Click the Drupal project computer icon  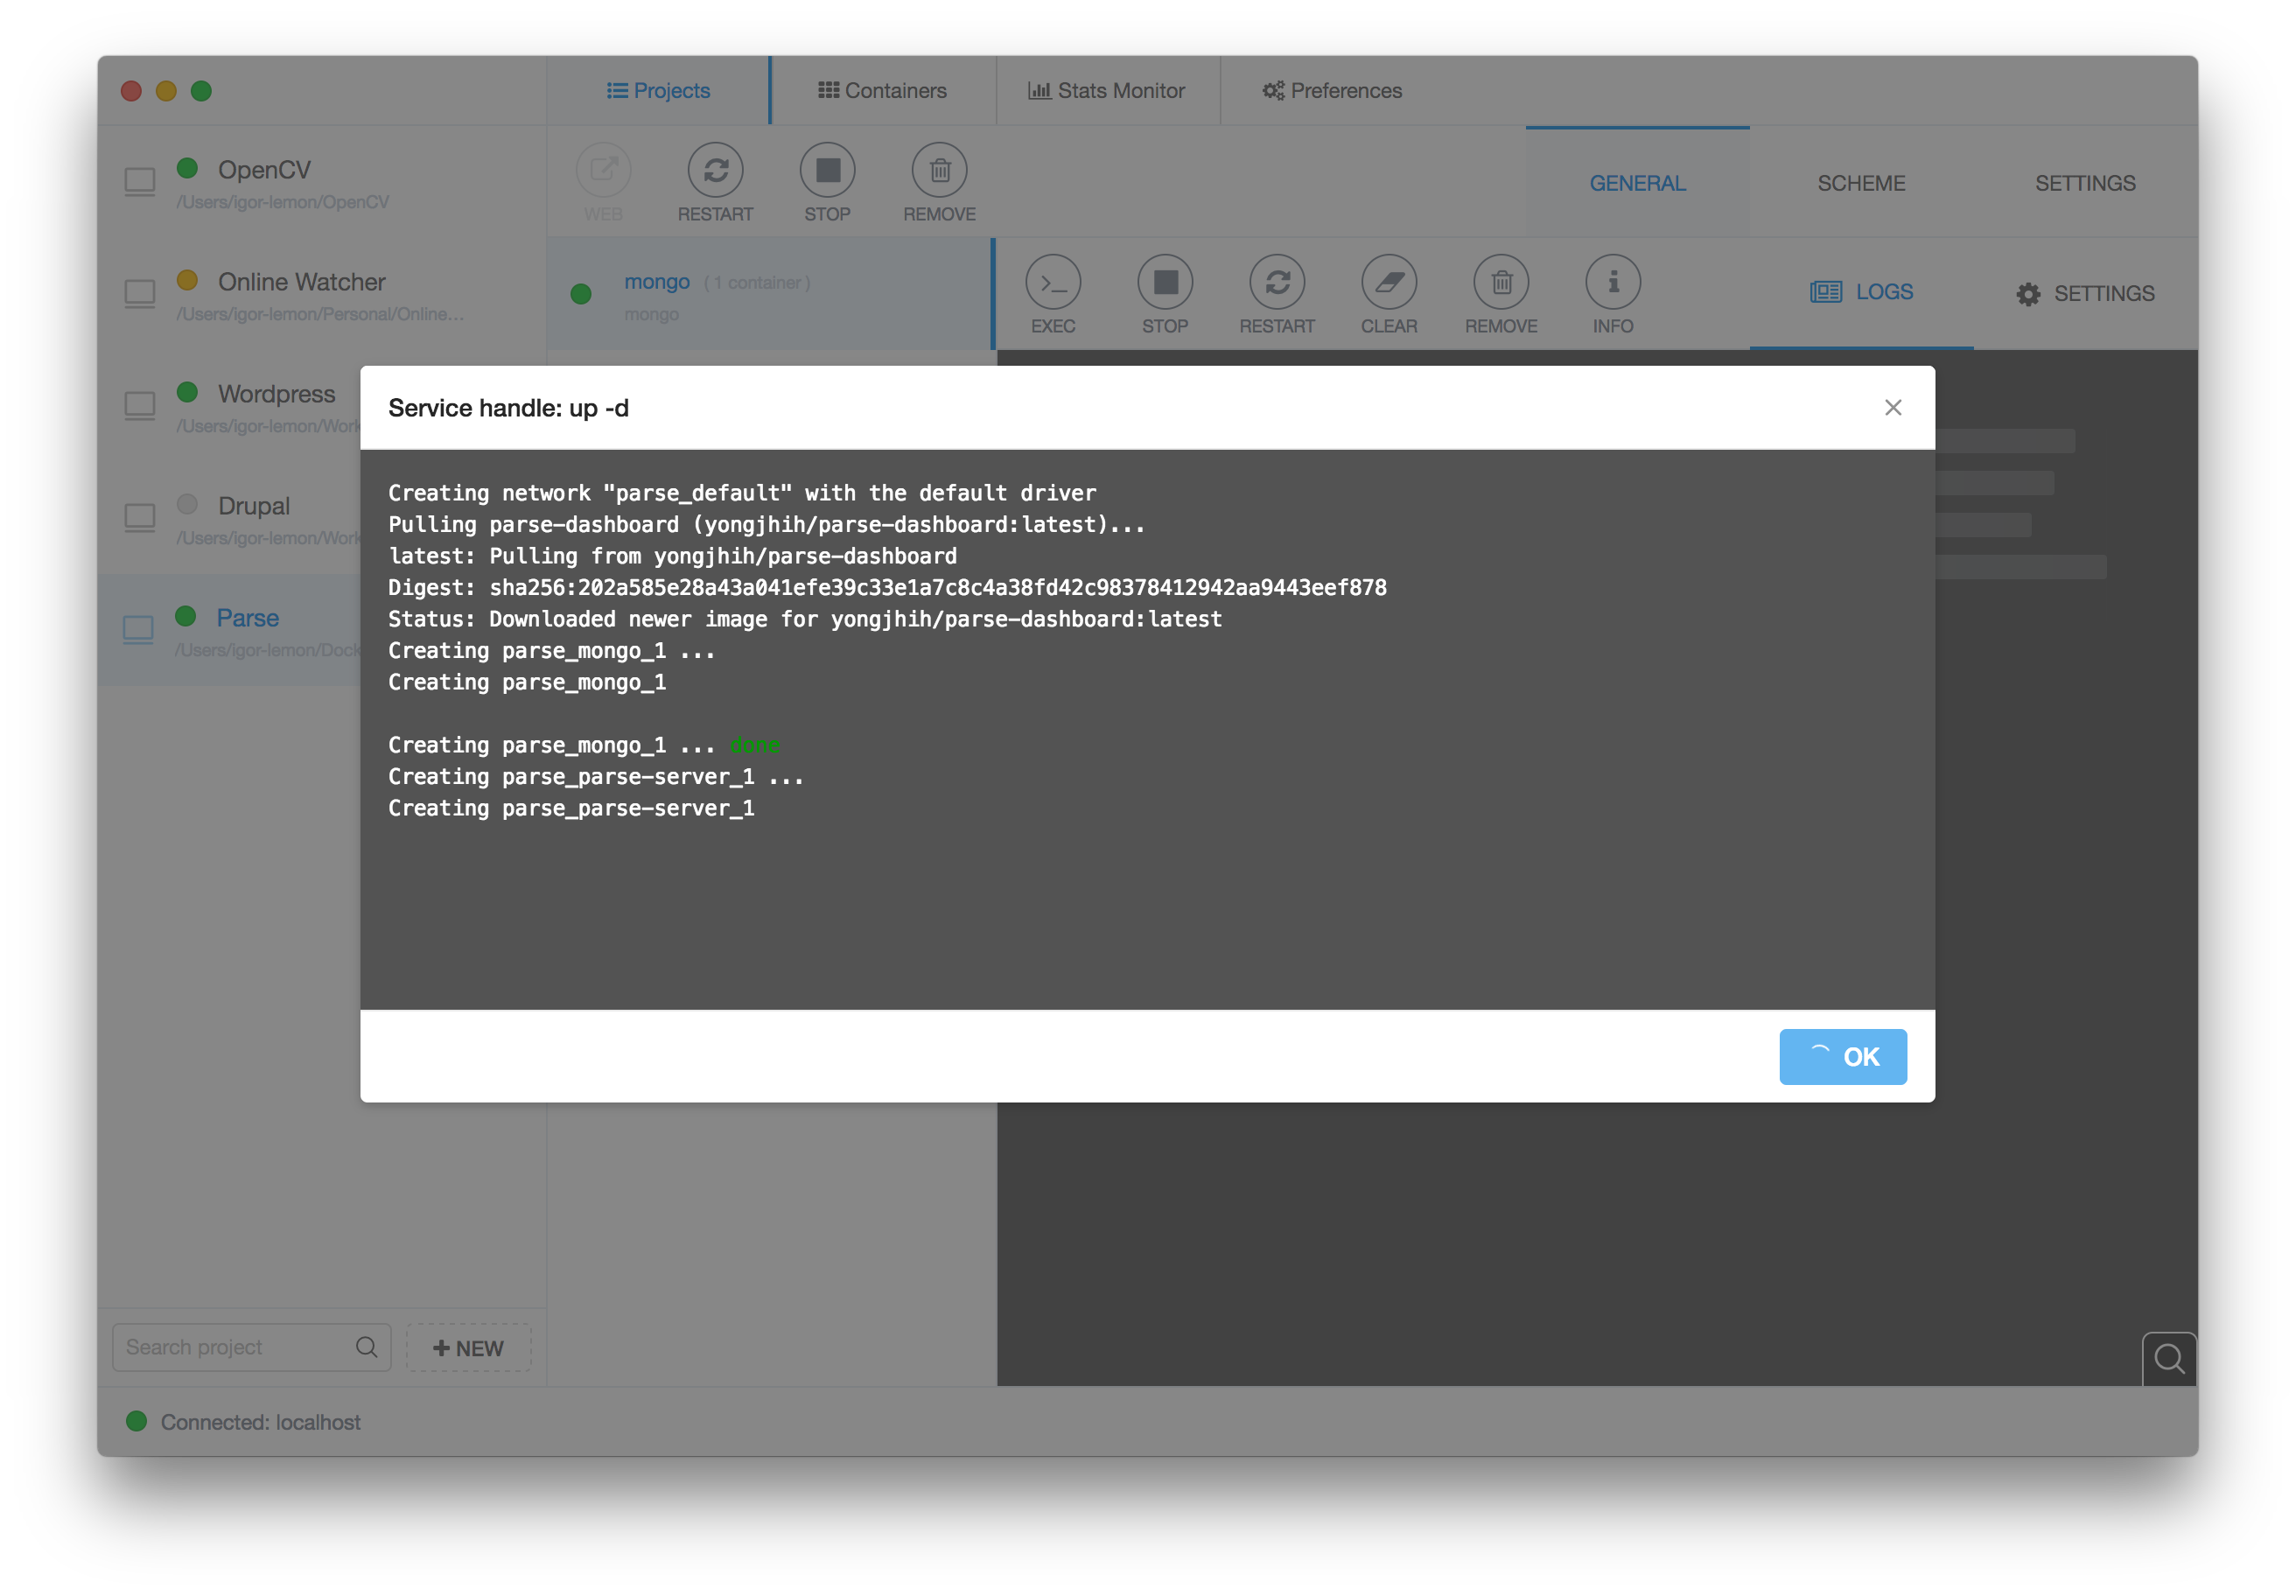point(140,518)
